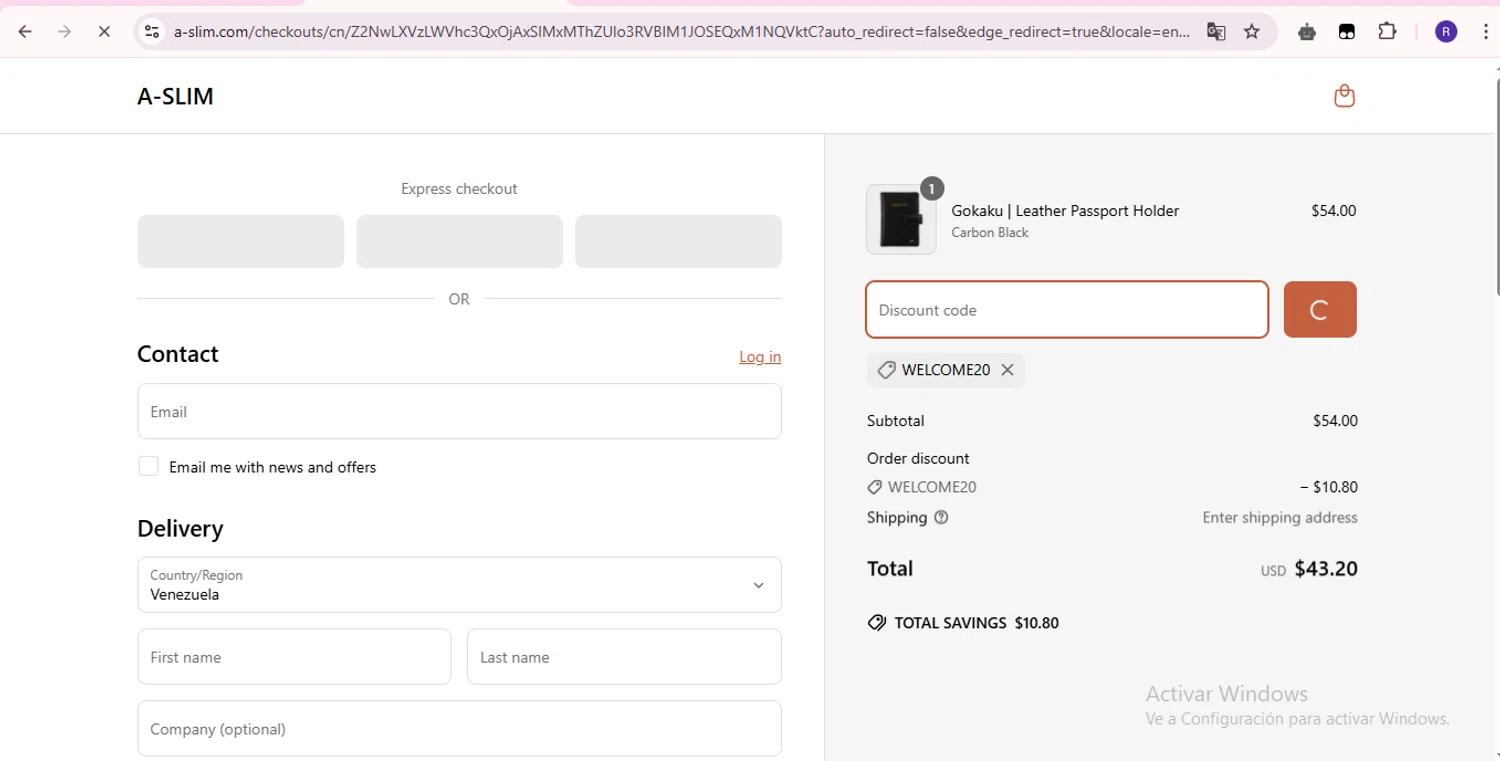
Task: Click the Enter shipping address text
Action: tap(1280, 518)
